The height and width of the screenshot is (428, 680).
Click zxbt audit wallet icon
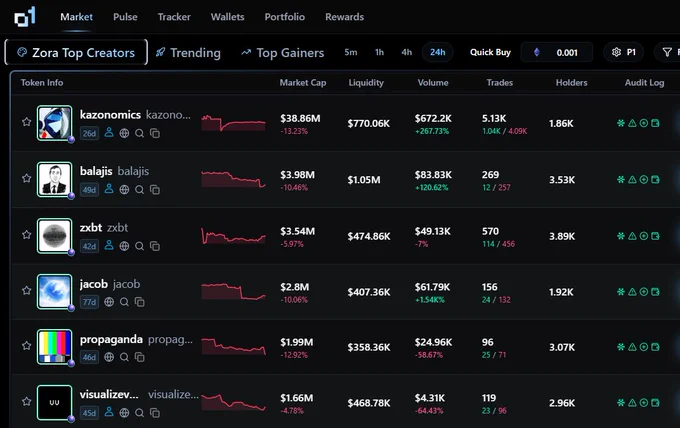click(x=655, y=236)
